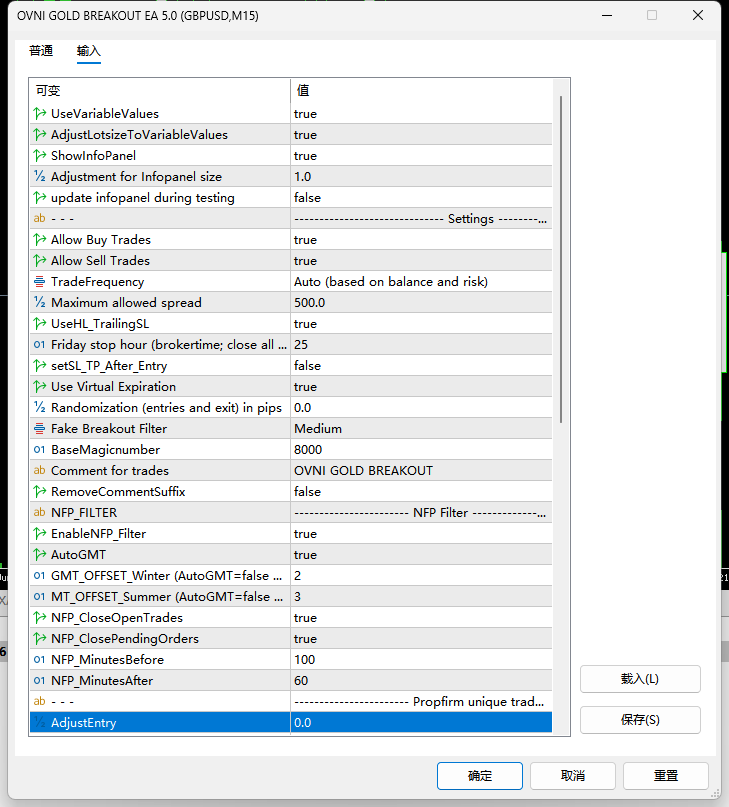Click the 01 icon beside NFP_MinutesAfter
Viewport: 729px width, 807px height.
40,680
